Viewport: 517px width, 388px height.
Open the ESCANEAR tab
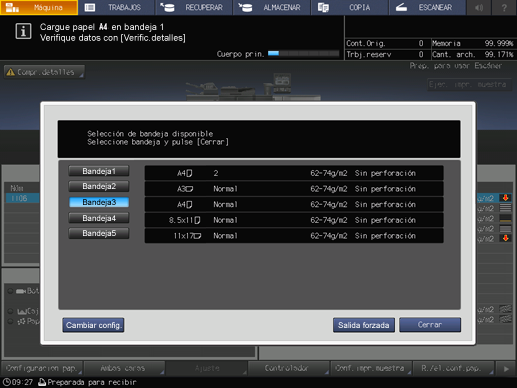[x=427, y=7]
